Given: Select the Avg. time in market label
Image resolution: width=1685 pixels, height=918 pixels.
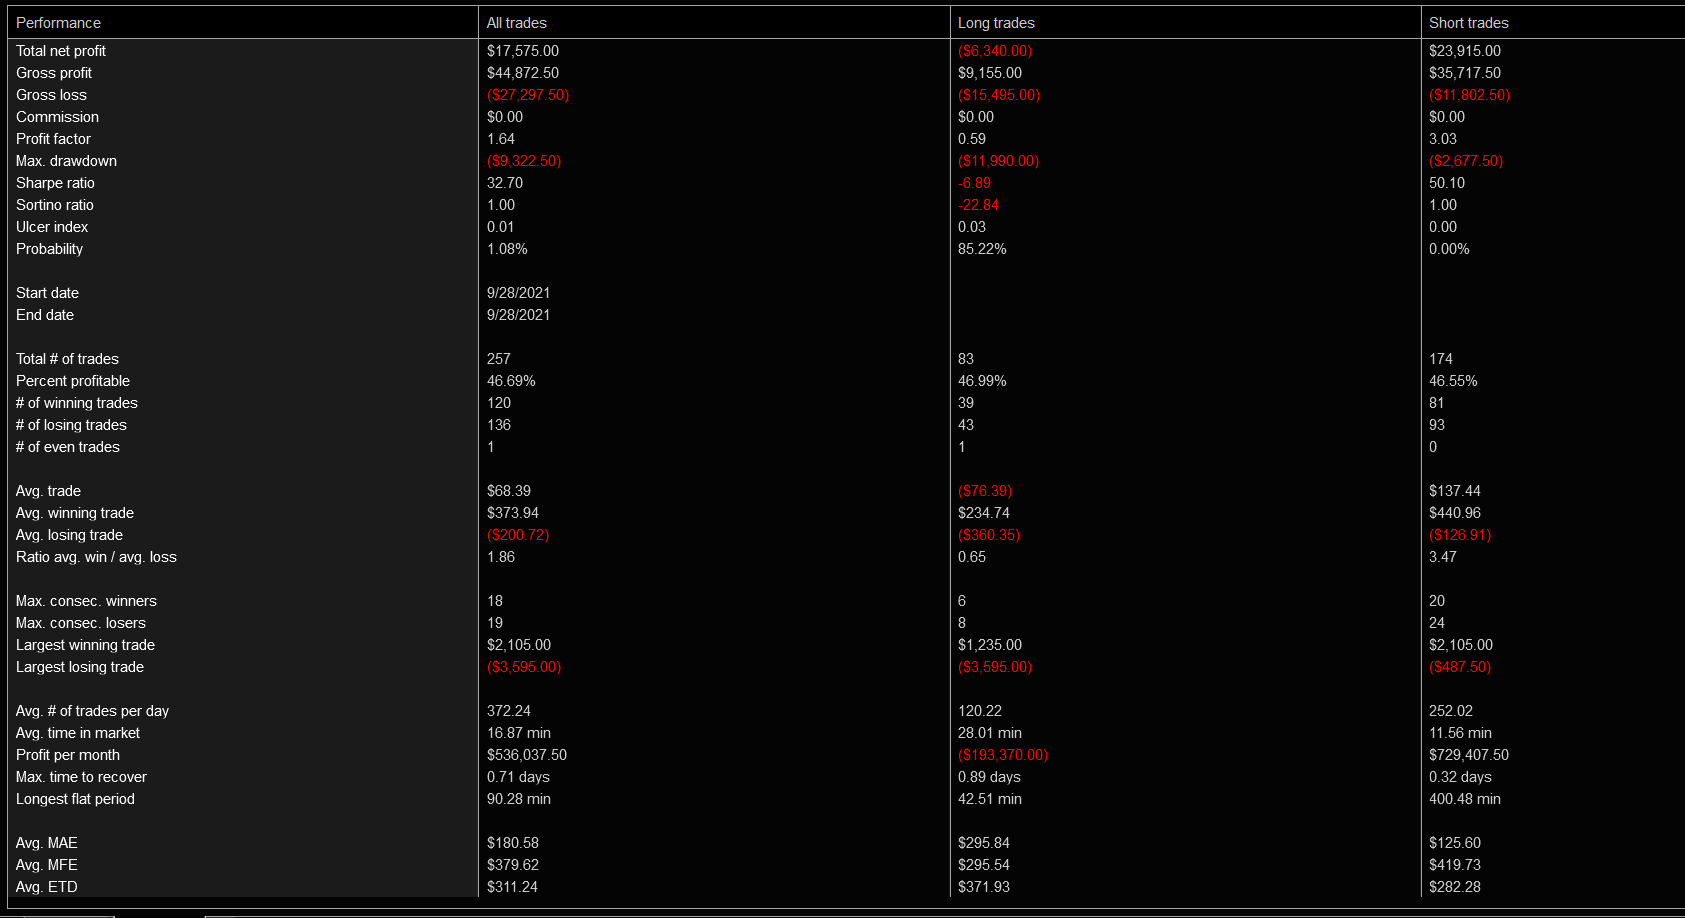Looking at the screenshot, I should [x=78, y=733].
